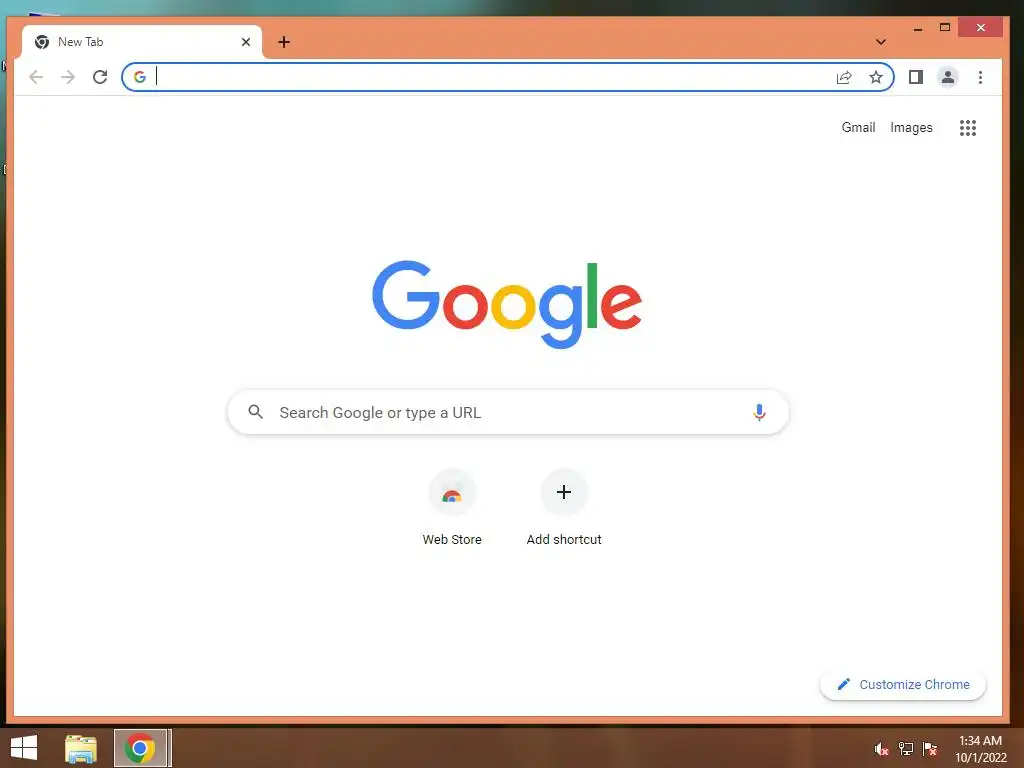Open the network tray icon

(x=906, y=749)
